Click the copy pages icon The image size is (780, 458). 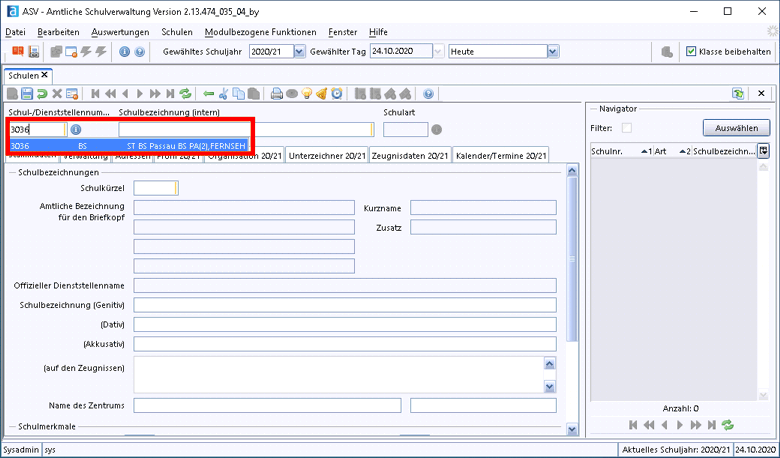click(239, 93)
